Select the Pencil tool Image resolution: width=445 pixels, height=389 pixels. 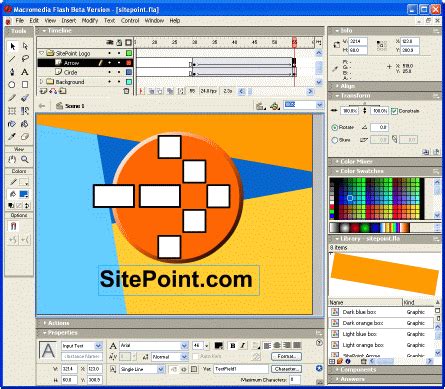click(12, 98)
